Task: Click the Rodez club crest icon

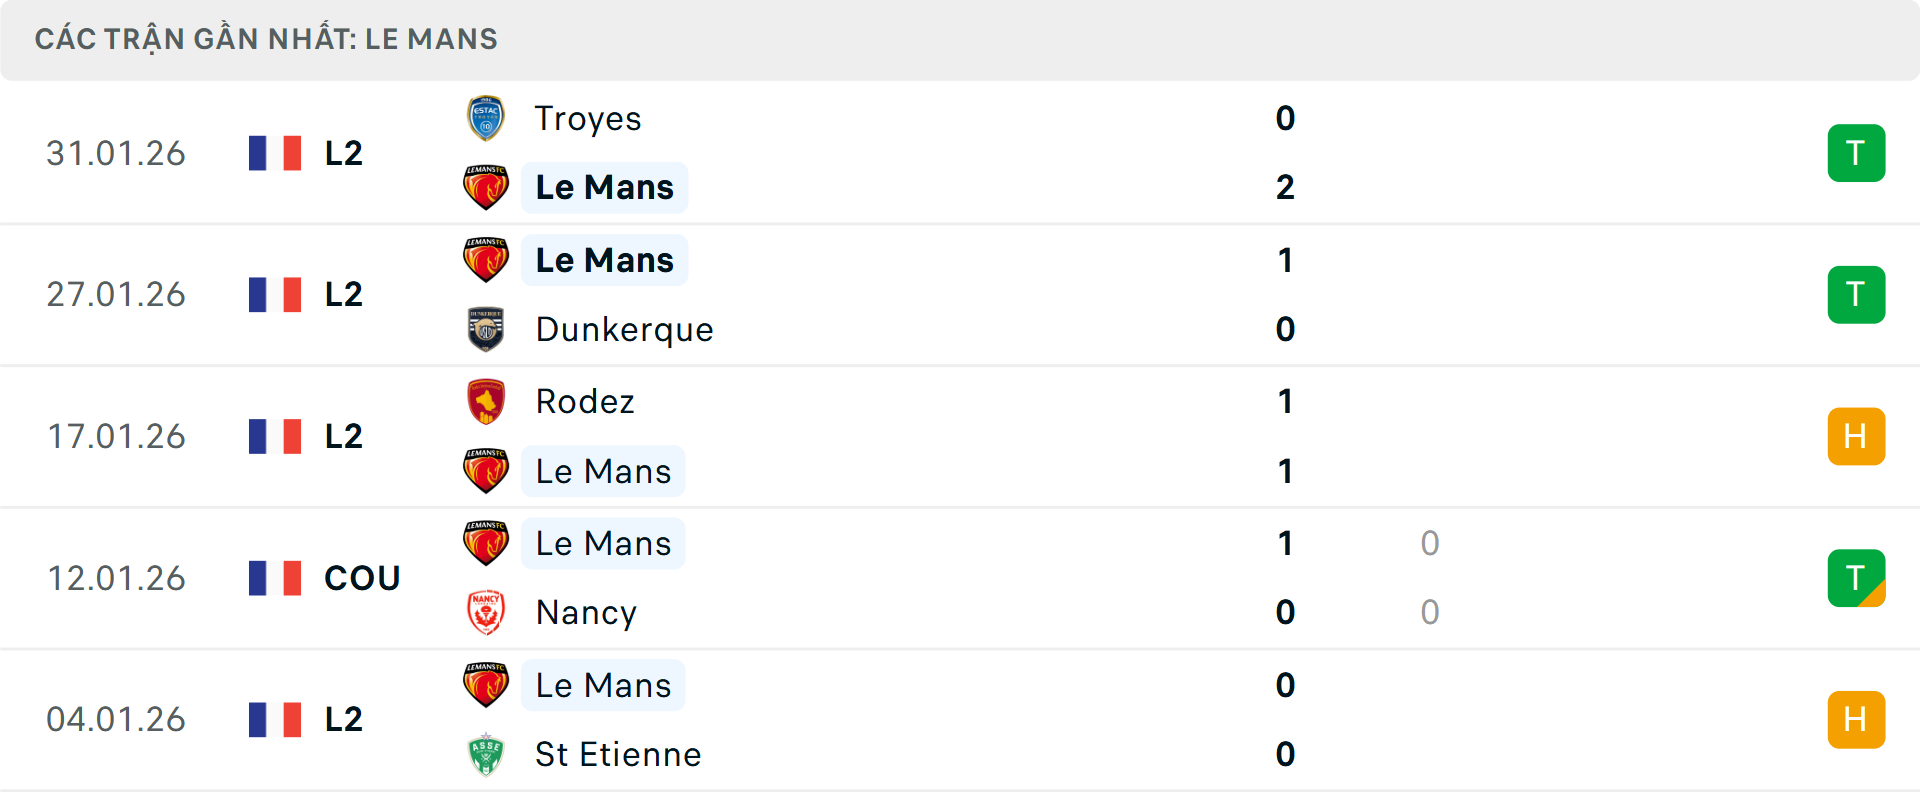Action: [x=486, y=401]
